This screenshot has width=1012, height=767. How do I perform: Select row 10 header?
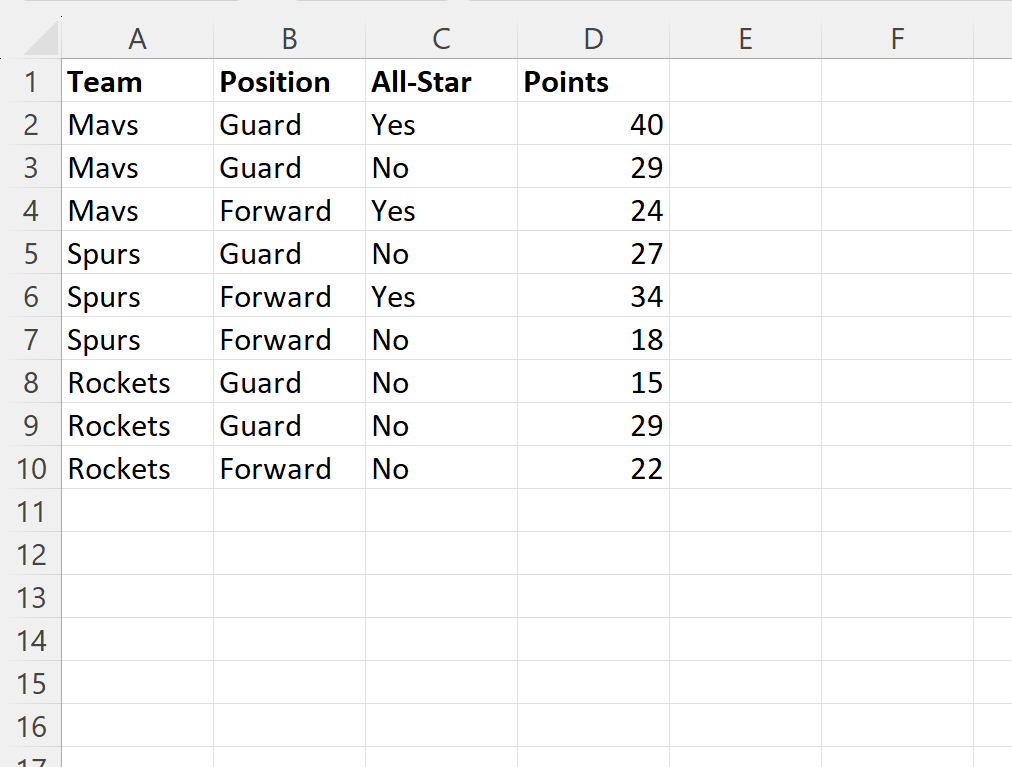[x=32, y=468]
